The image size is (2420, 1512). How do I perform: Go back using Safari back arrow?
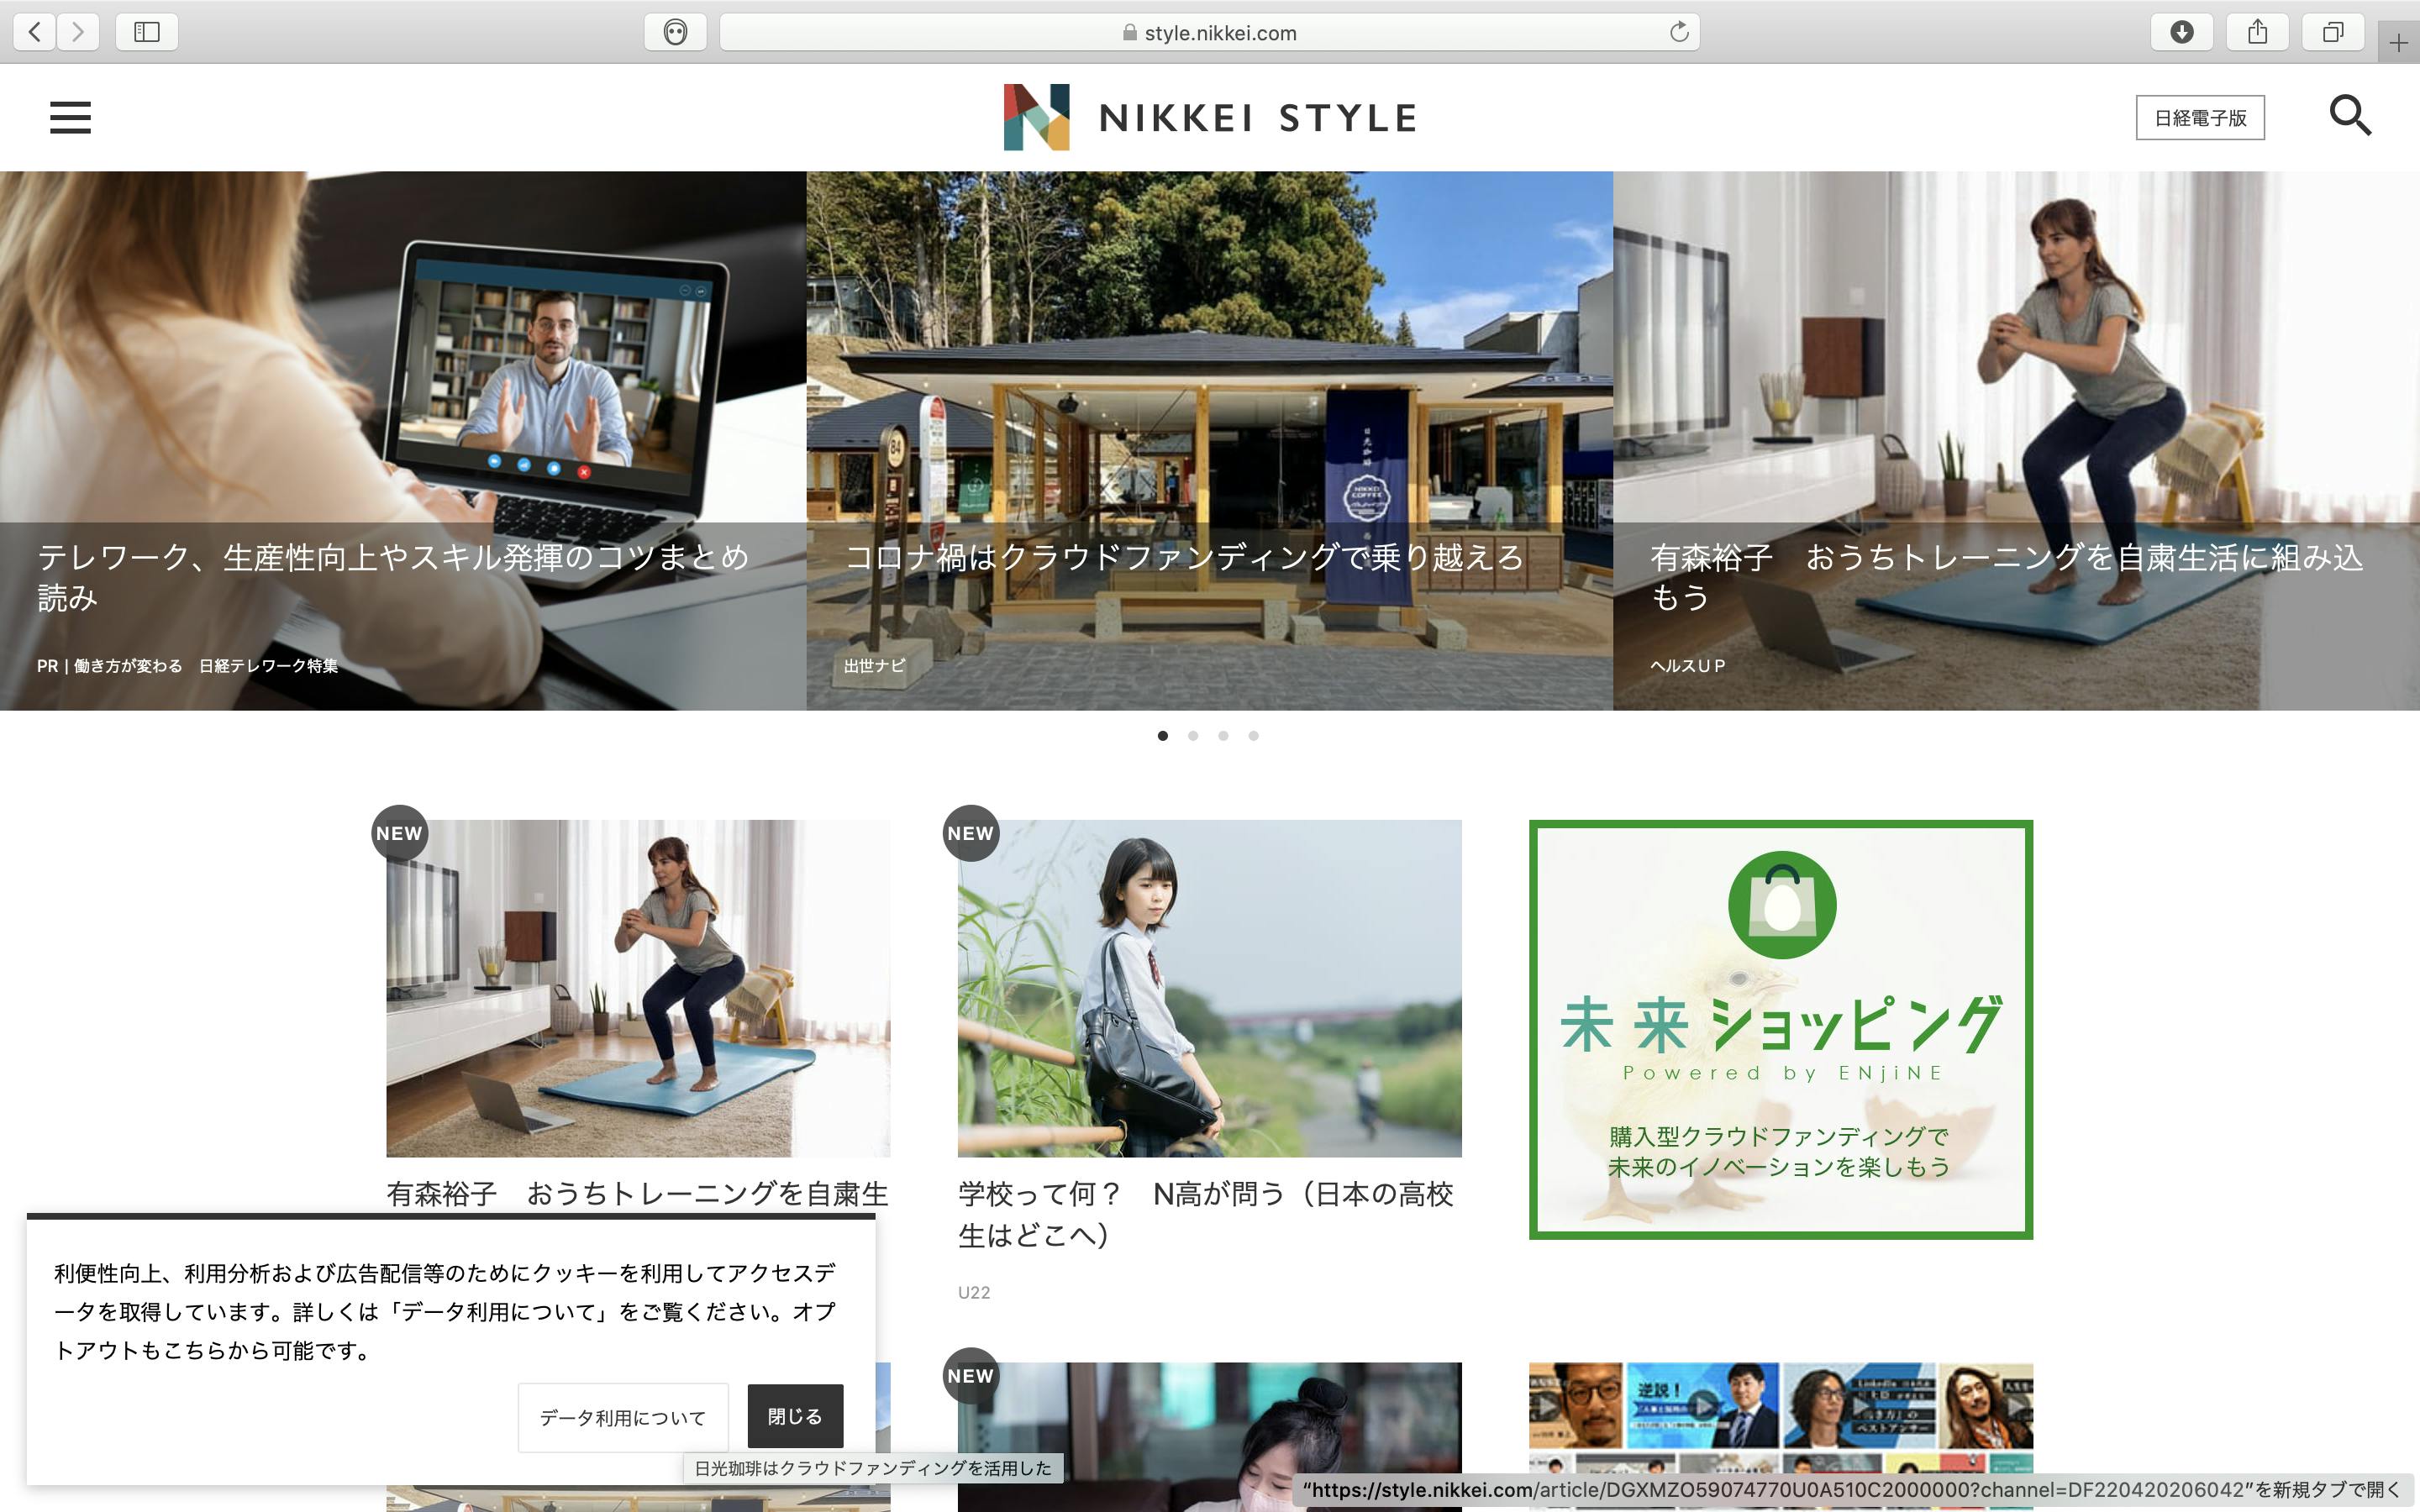[35, 32]
